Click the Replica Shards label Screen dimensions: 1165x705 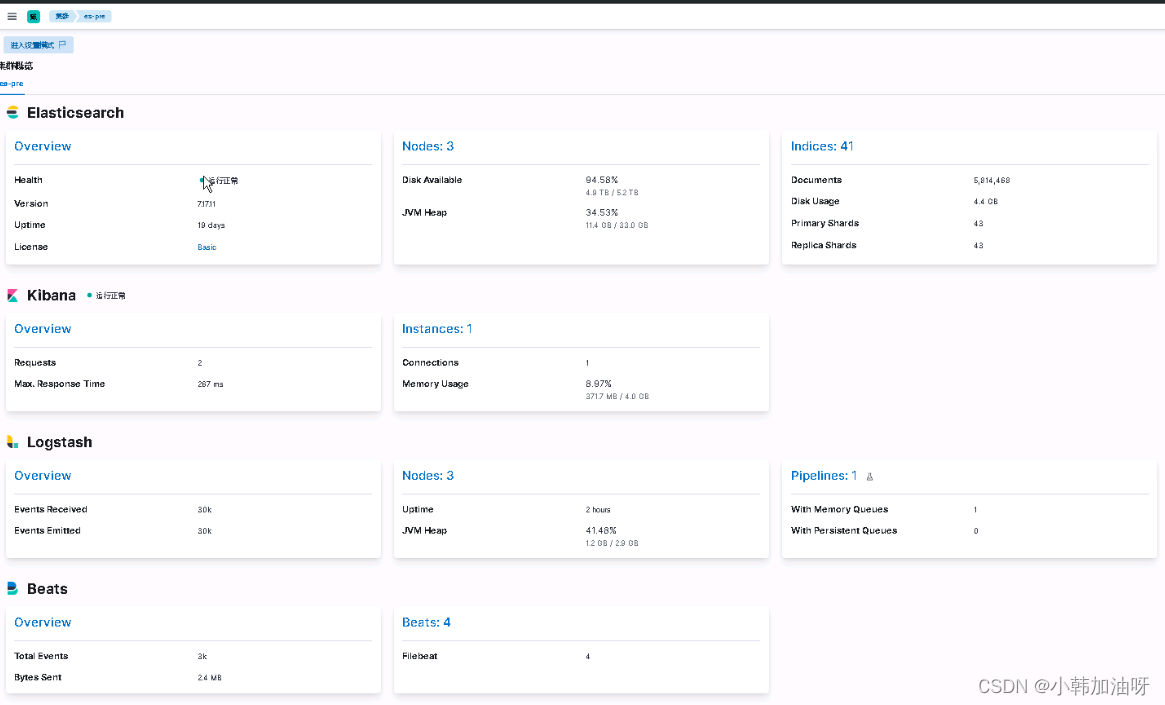click(x=824, y=245)
